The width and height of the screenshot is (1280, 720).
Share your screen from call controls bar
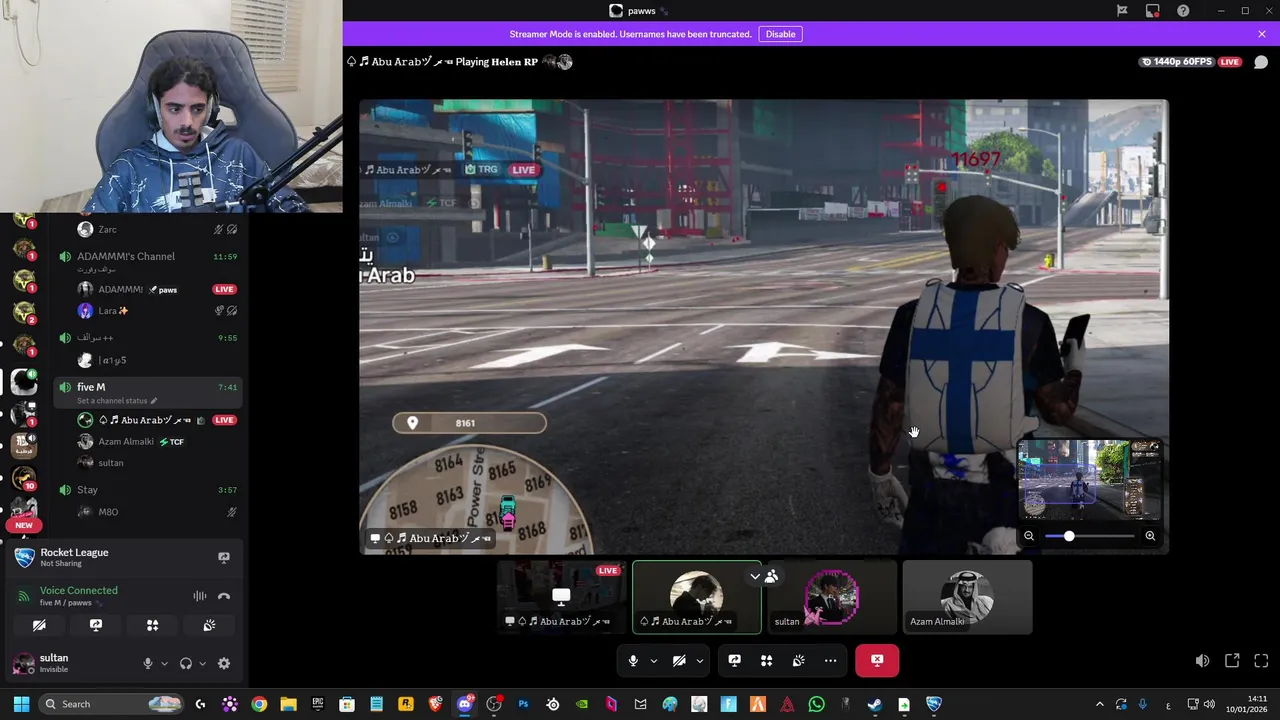point(734,661)
